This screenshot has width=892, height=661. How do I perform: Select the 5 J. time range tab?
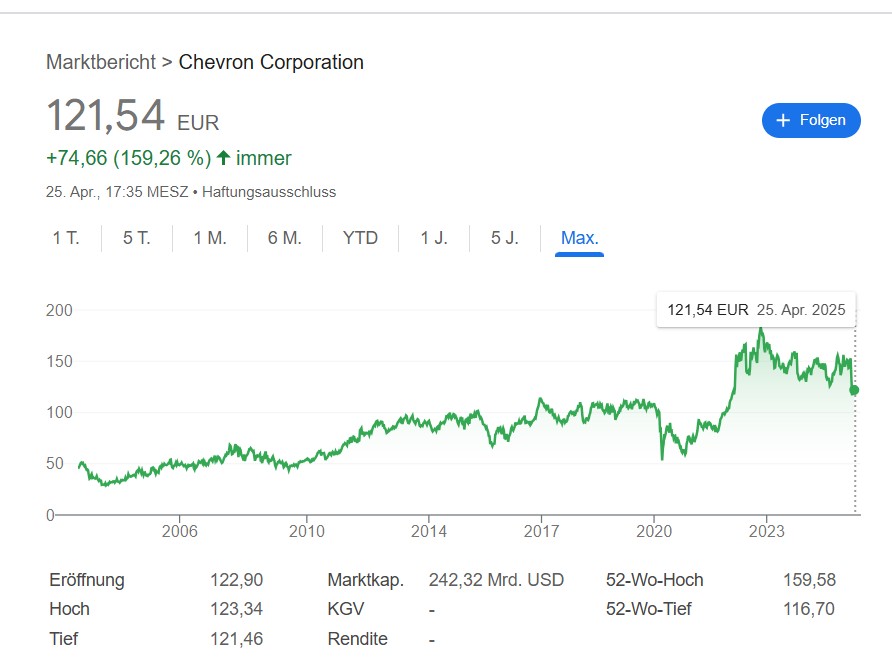[505, 238]
